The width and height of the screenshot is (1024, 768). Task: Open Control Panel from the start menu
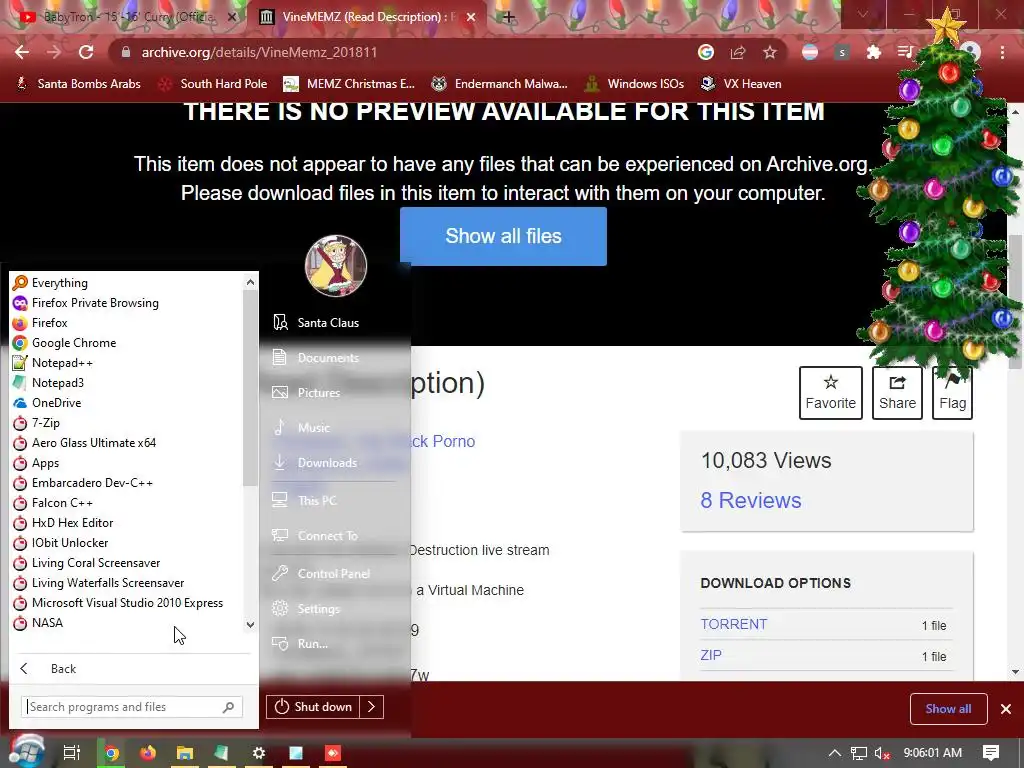tap(334, 573)
